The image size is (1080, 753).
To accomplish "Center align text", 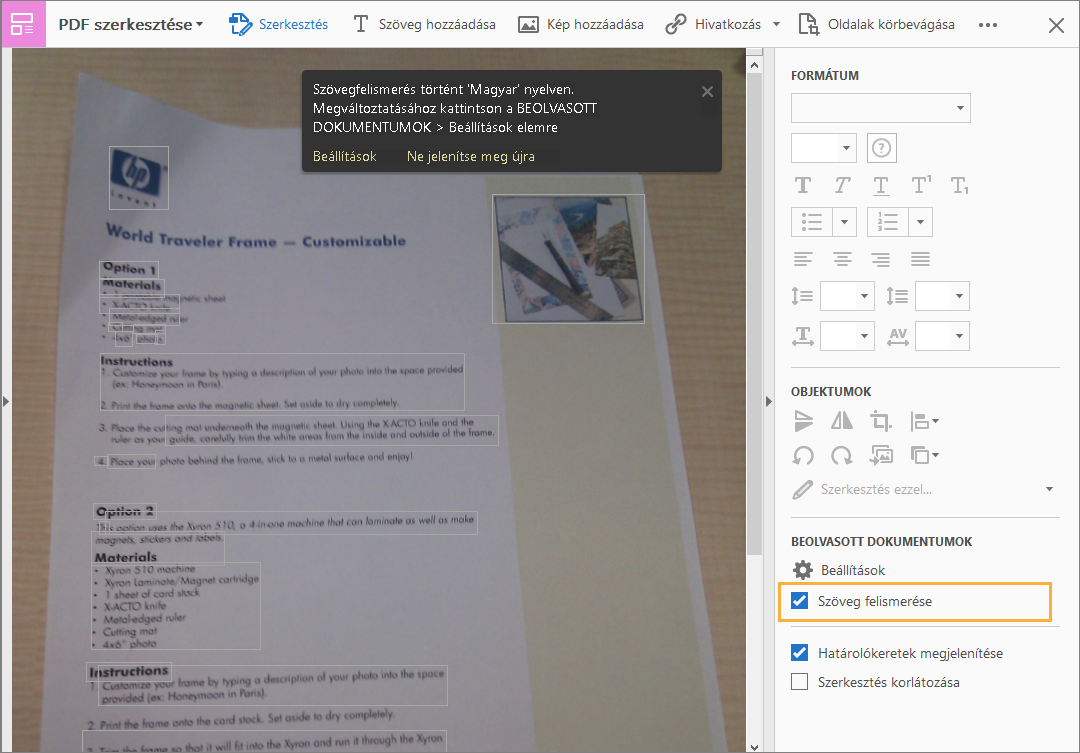I will [842, 259].
